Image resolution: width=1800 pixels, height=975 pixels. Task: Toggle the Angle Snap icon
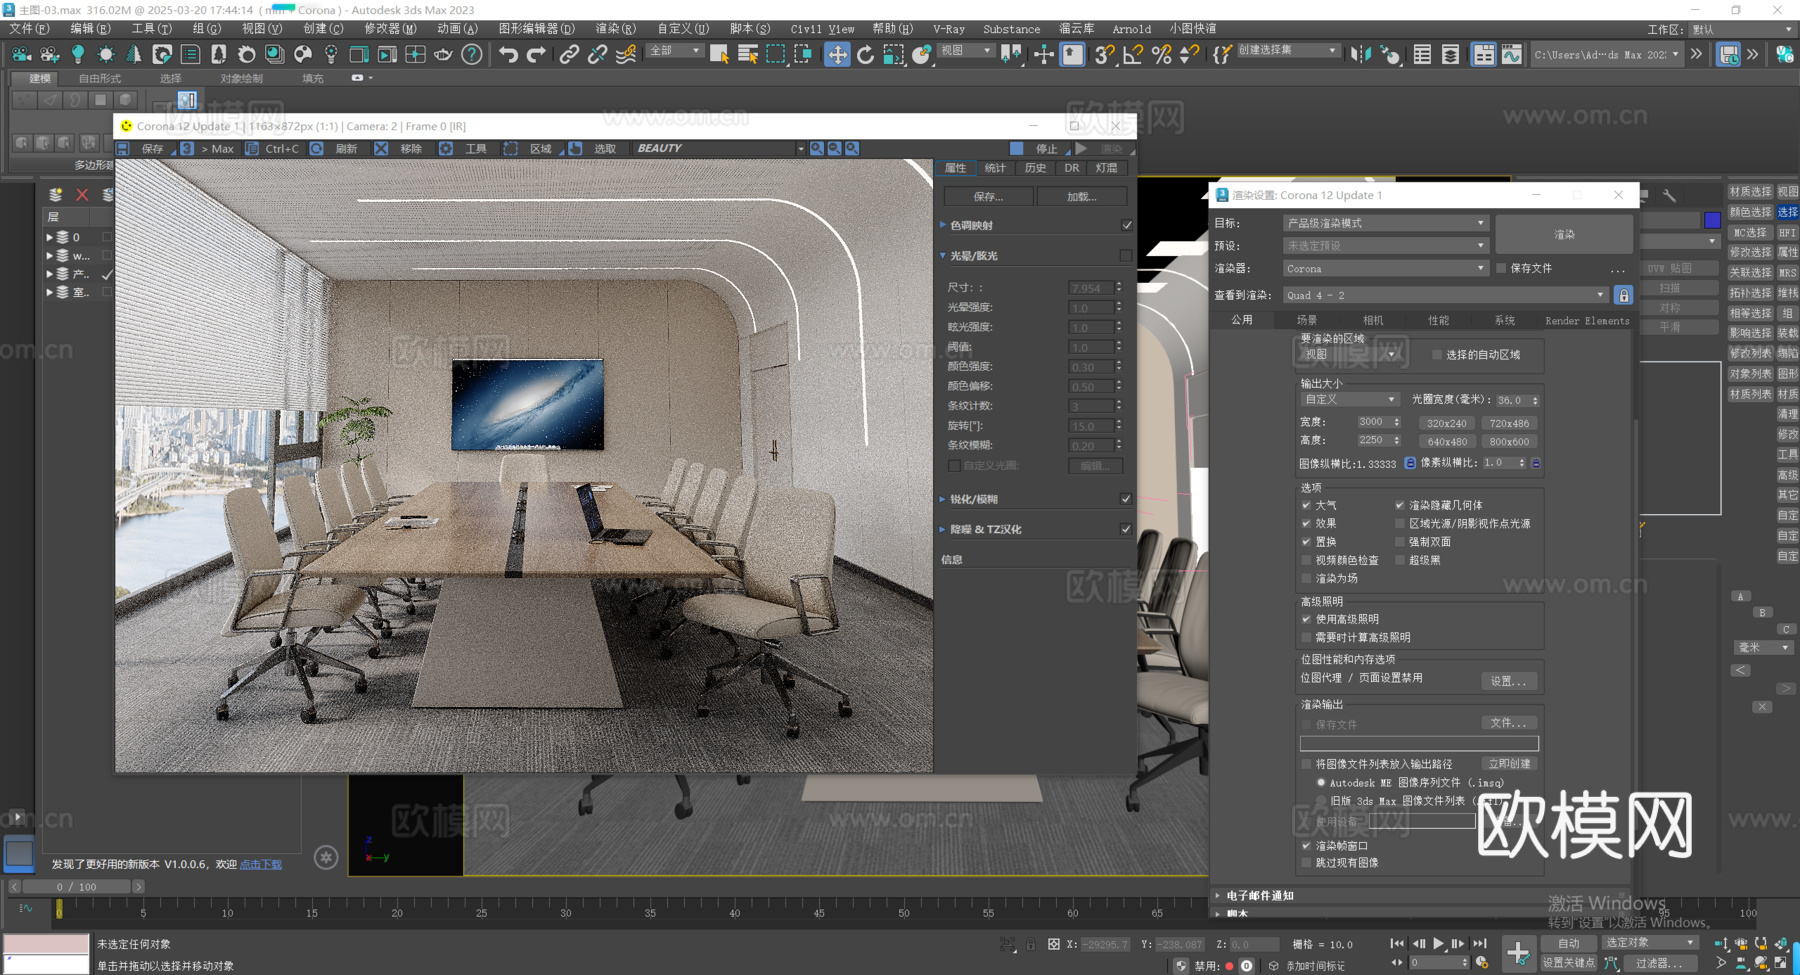(1132, 54)
